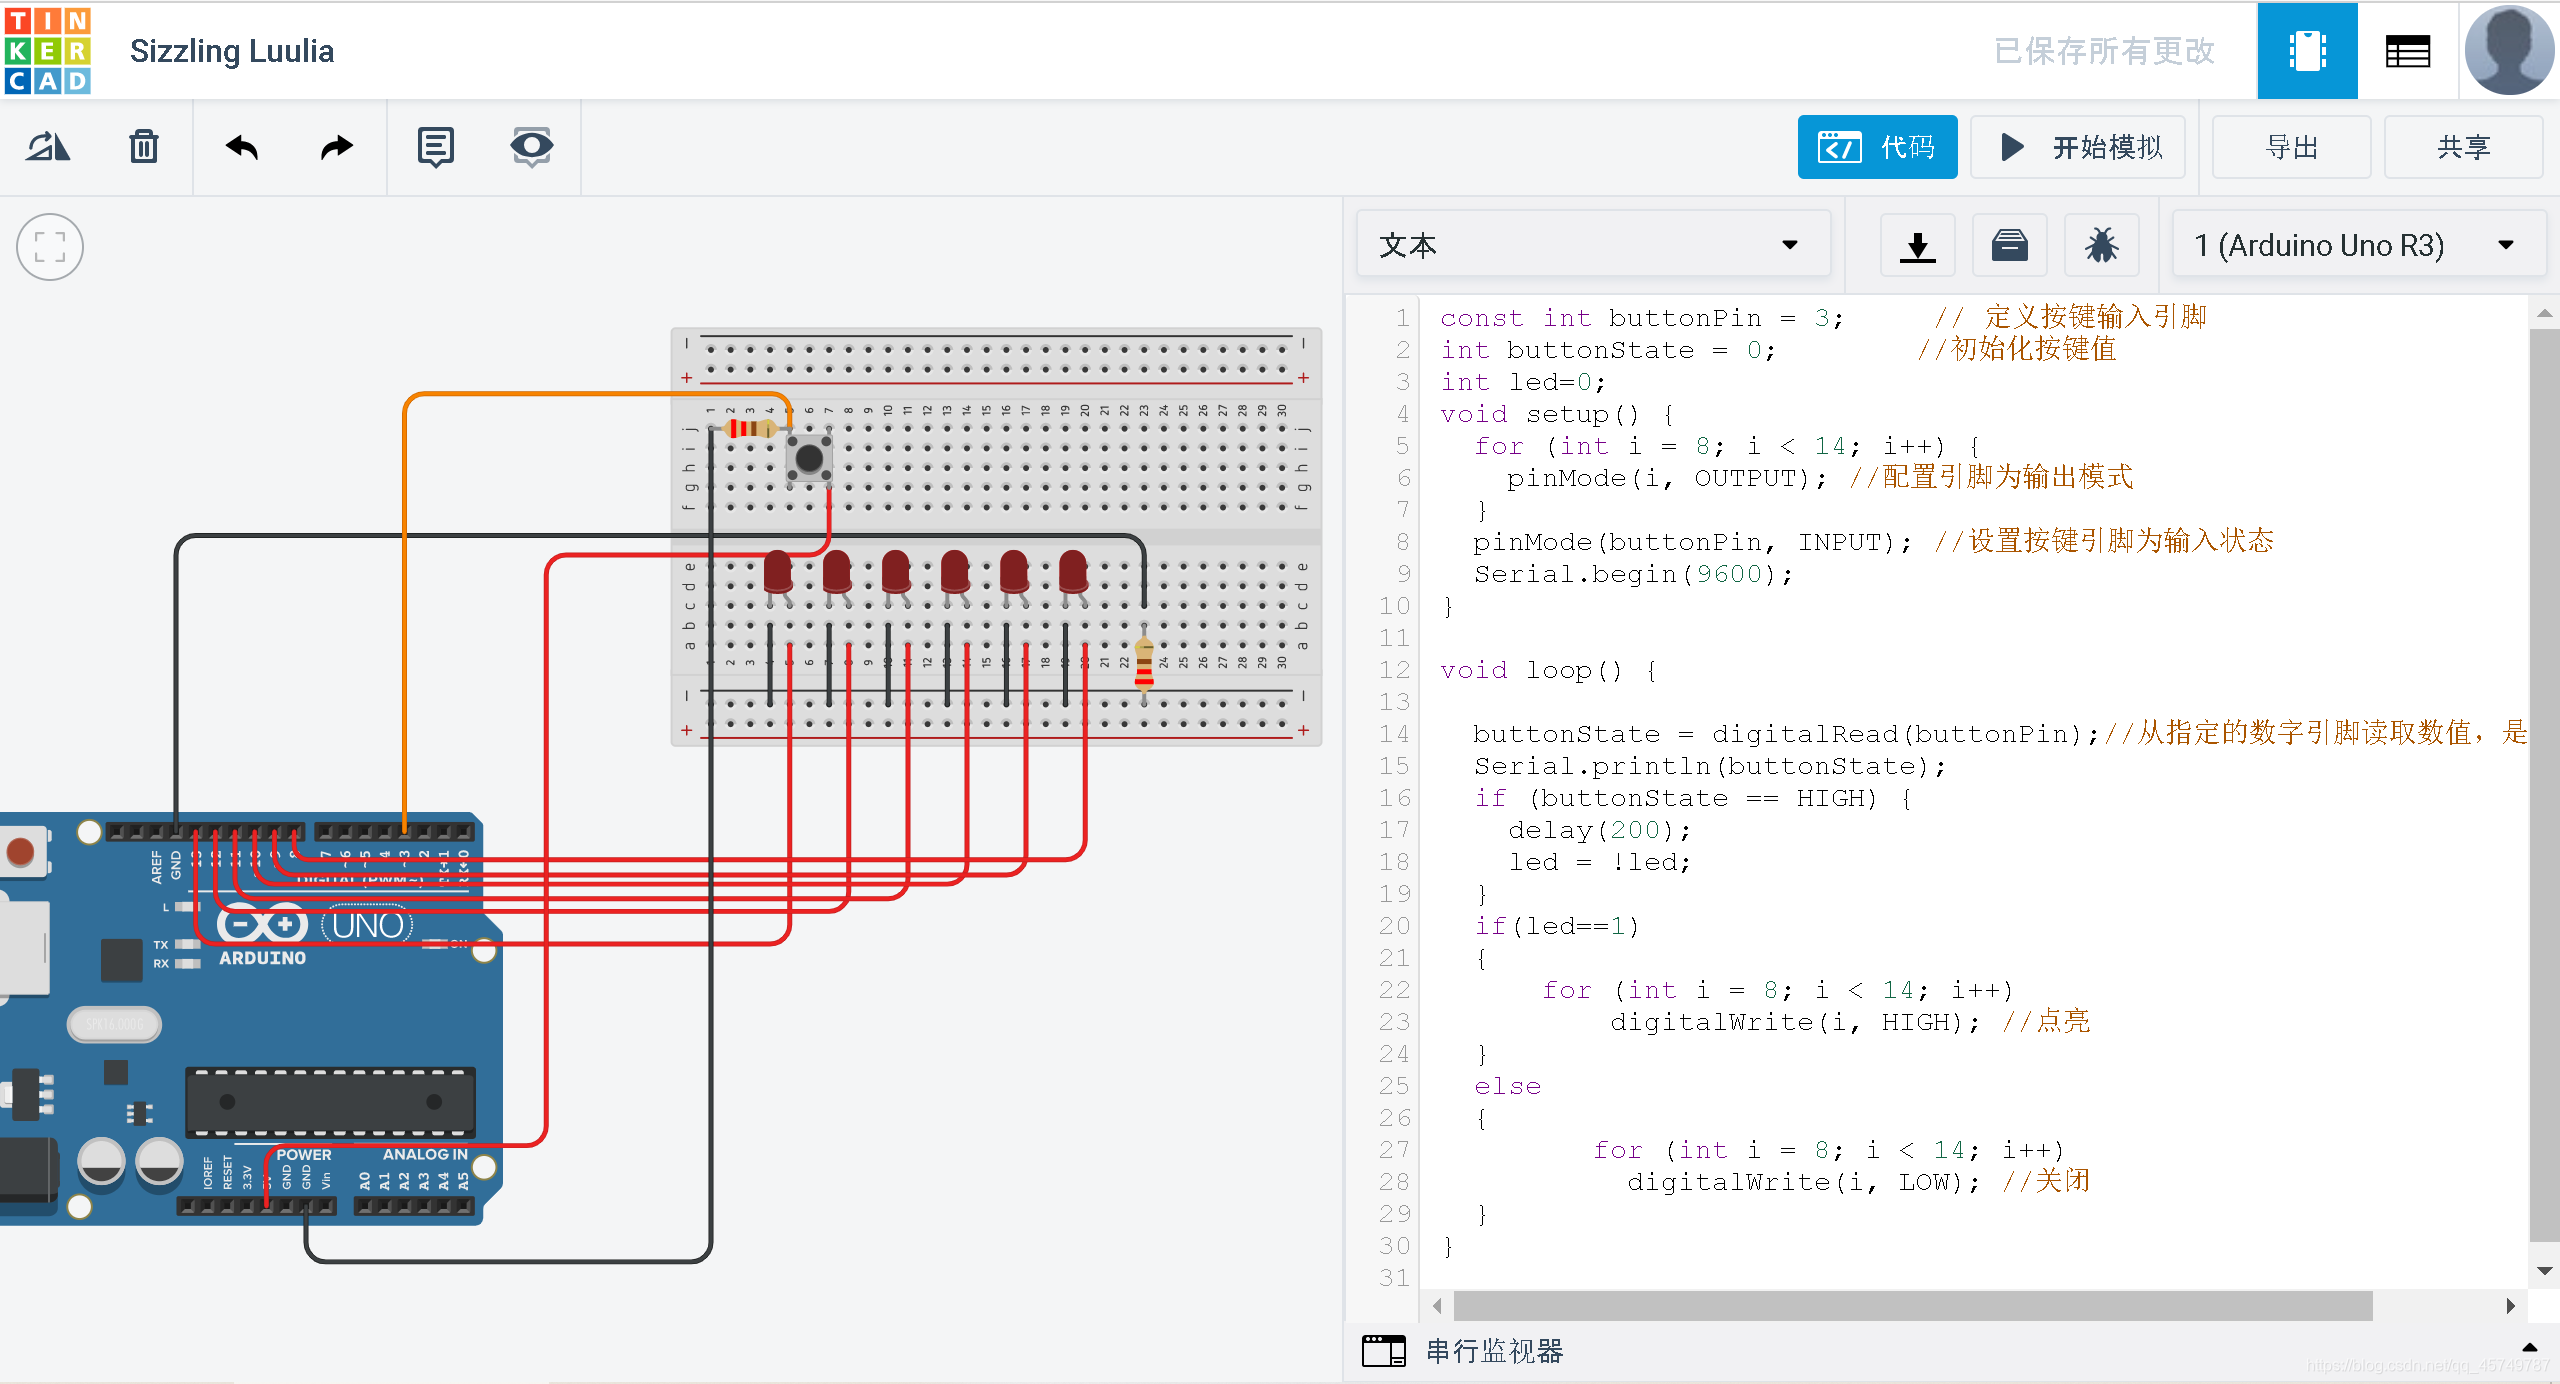Click the undo arrow icon
The height and width of the screenshot is (1384, 2560).
point(242,147)
